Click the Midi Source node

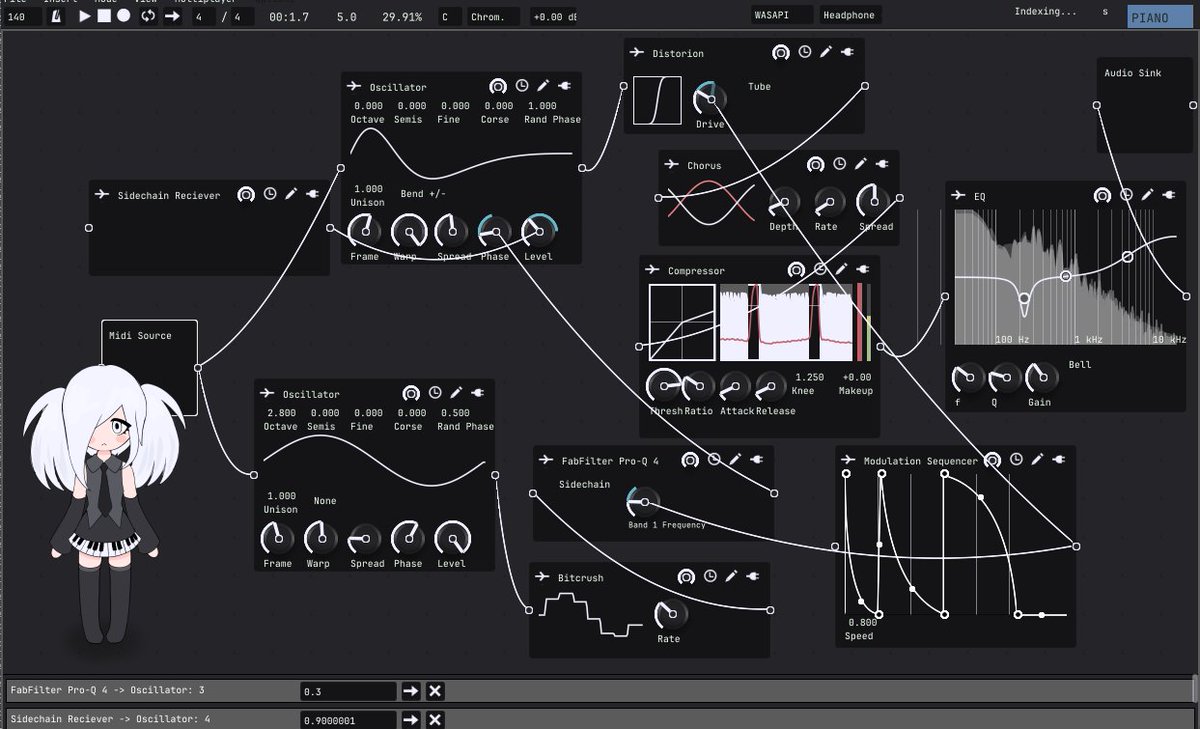[150, 368]
